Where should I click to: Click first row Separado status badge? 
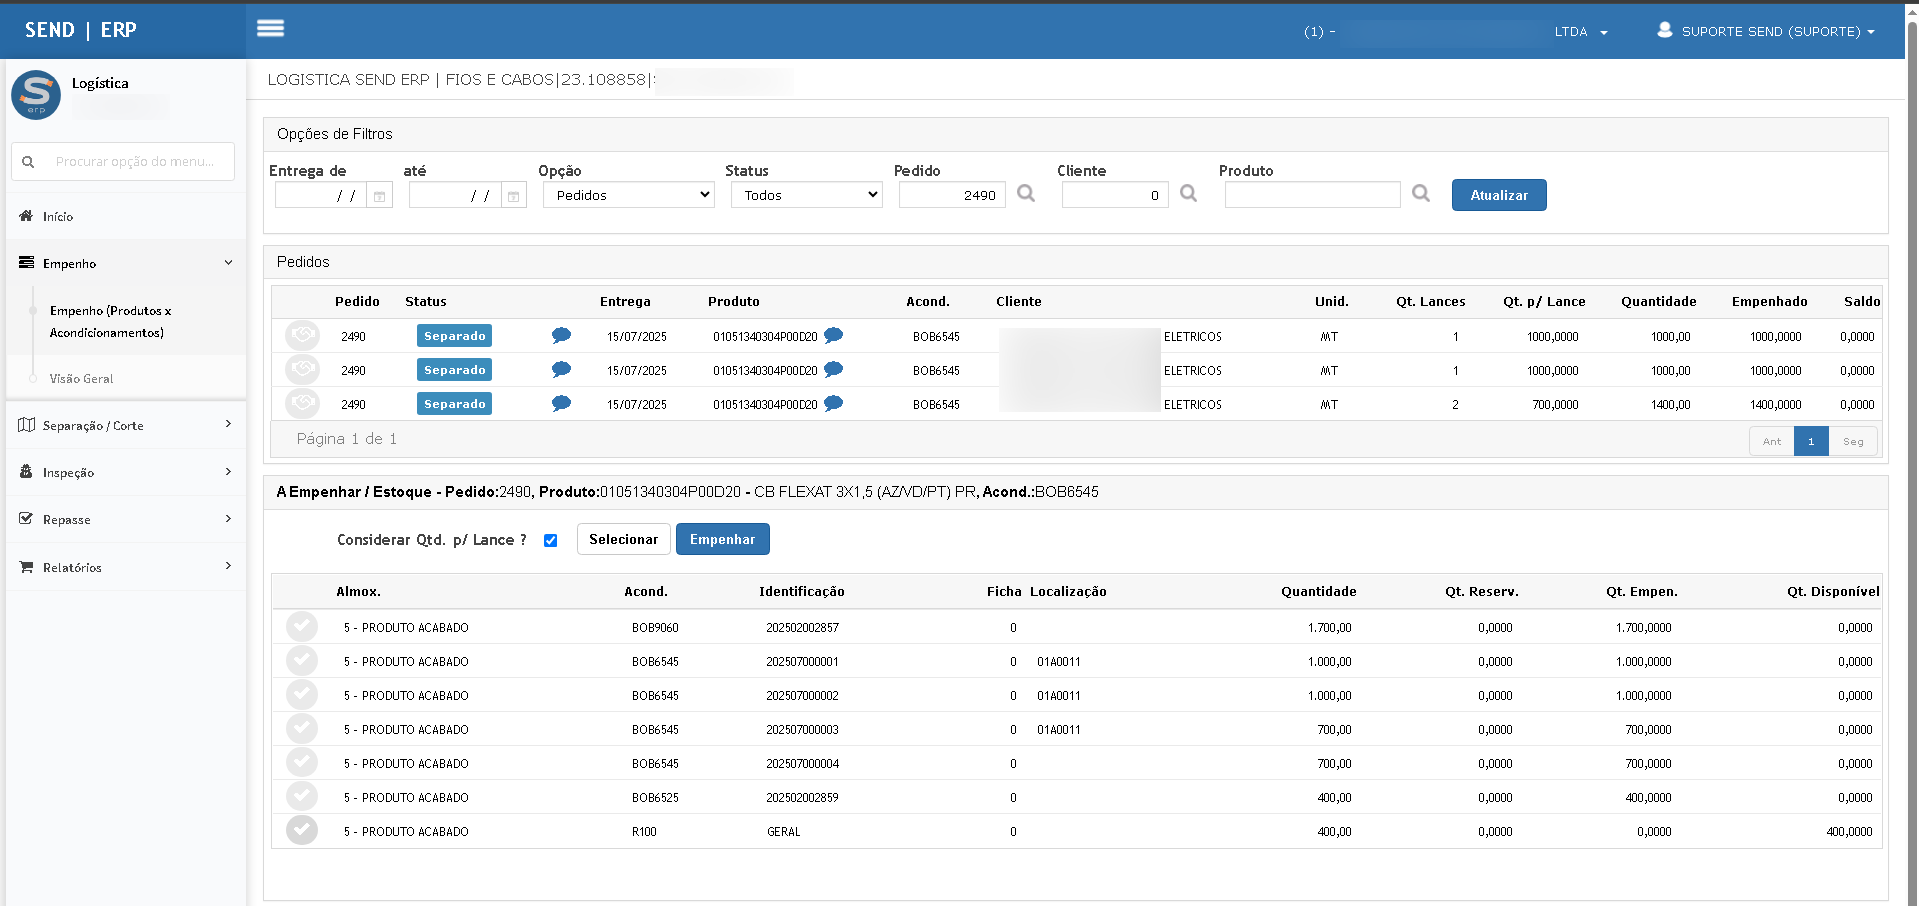pyautogui.click(x=454, y=336)
